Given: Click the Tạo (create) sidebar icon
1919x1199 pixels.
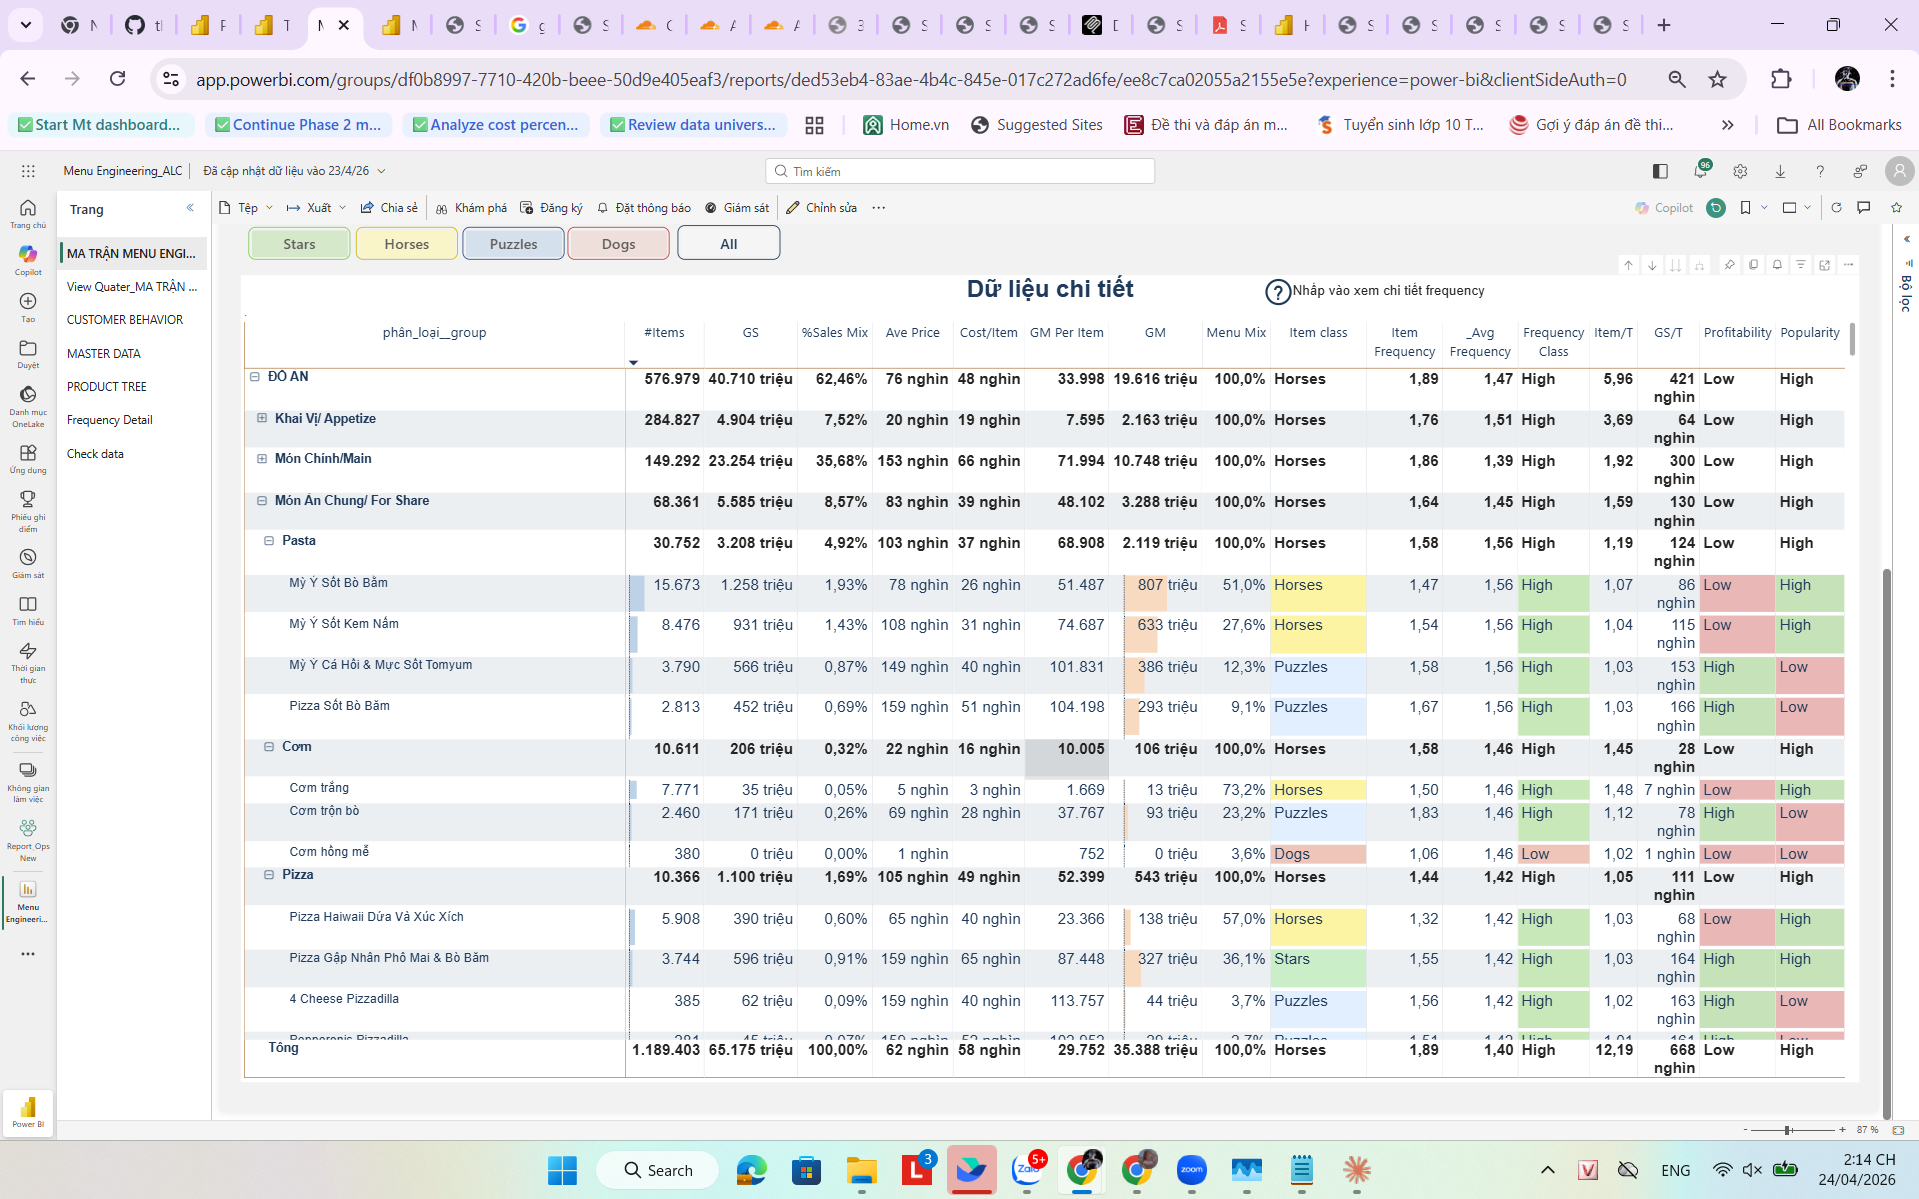Looking at the screenshot, I should (x=28, y=306).
